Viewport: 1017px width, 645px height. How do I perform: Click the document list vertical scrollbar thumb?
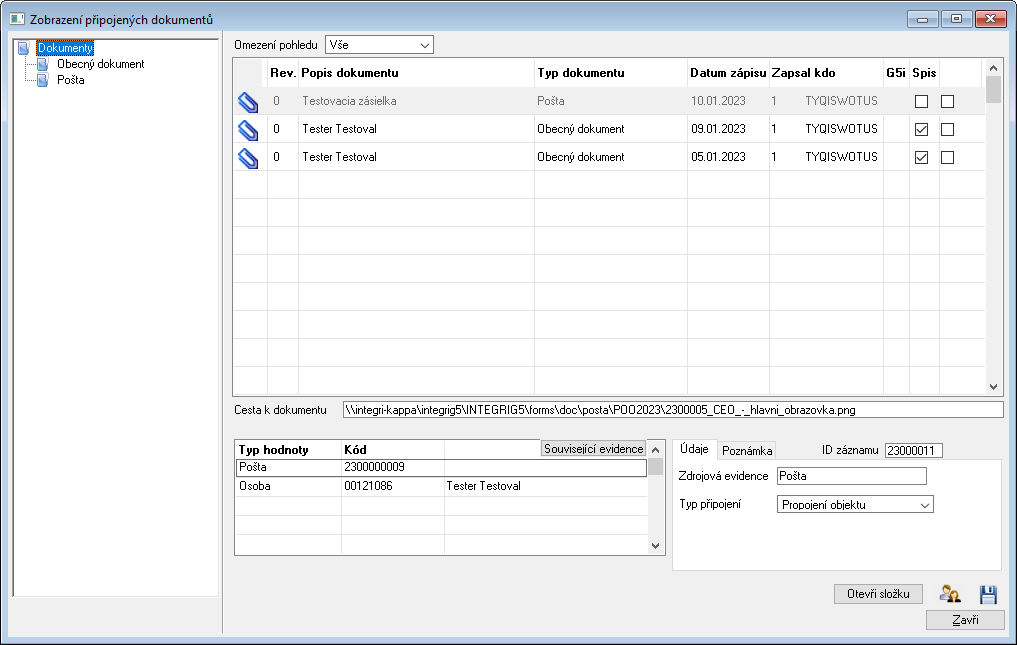pos(993,90)
